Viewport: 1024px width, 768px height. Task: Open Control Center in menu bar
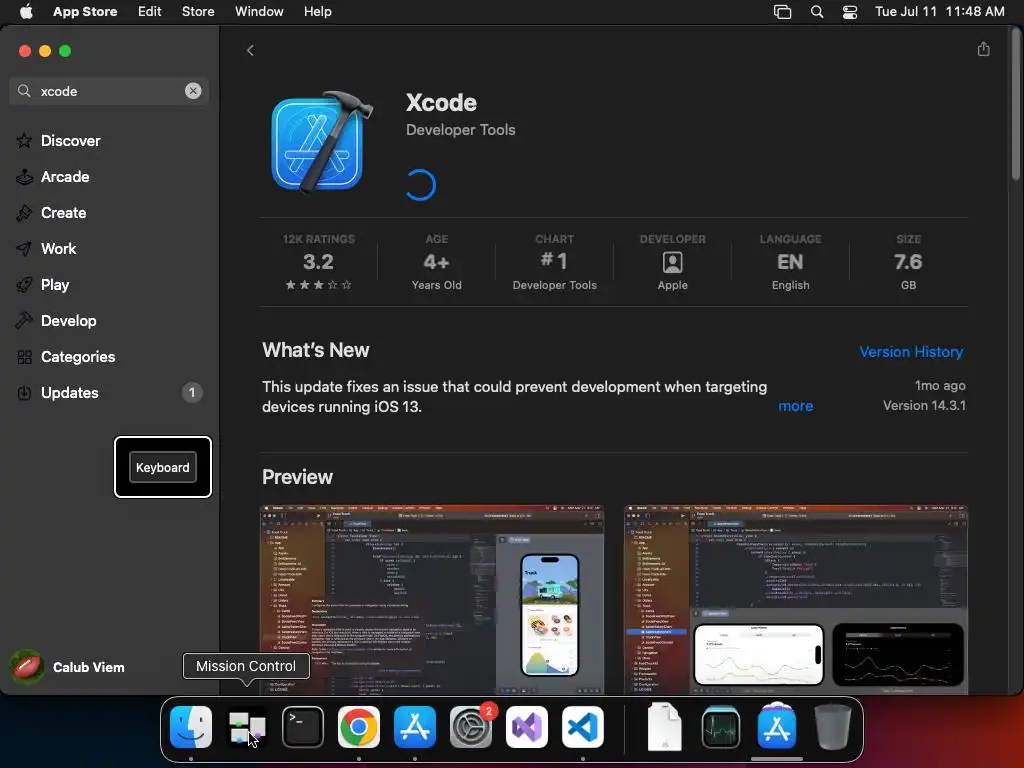(x=850, y=11)
